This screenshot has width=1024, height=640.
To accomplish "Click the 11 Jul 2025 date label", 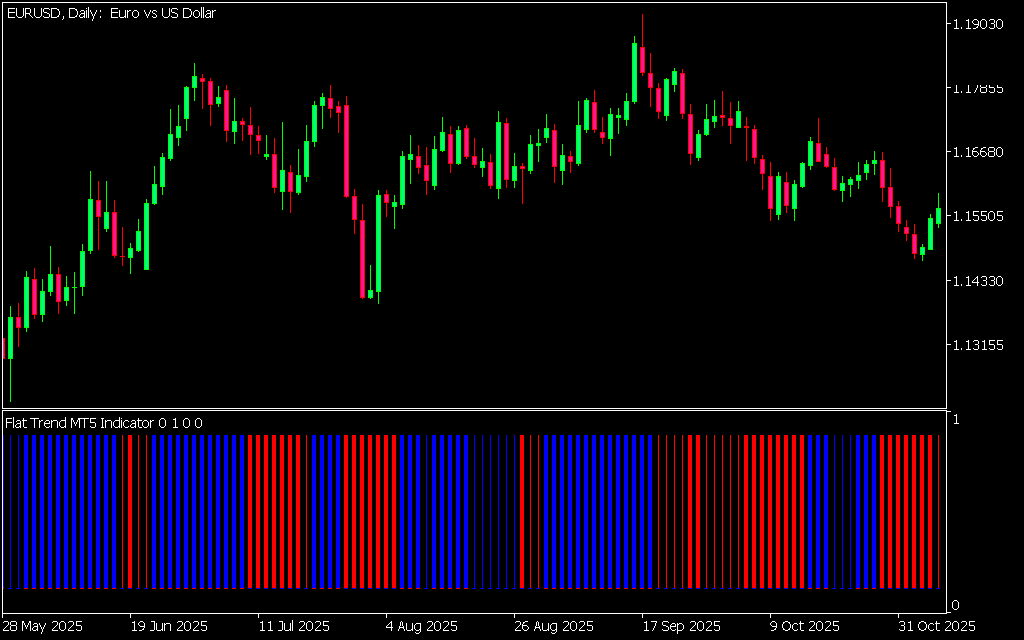I will (293, 627).
